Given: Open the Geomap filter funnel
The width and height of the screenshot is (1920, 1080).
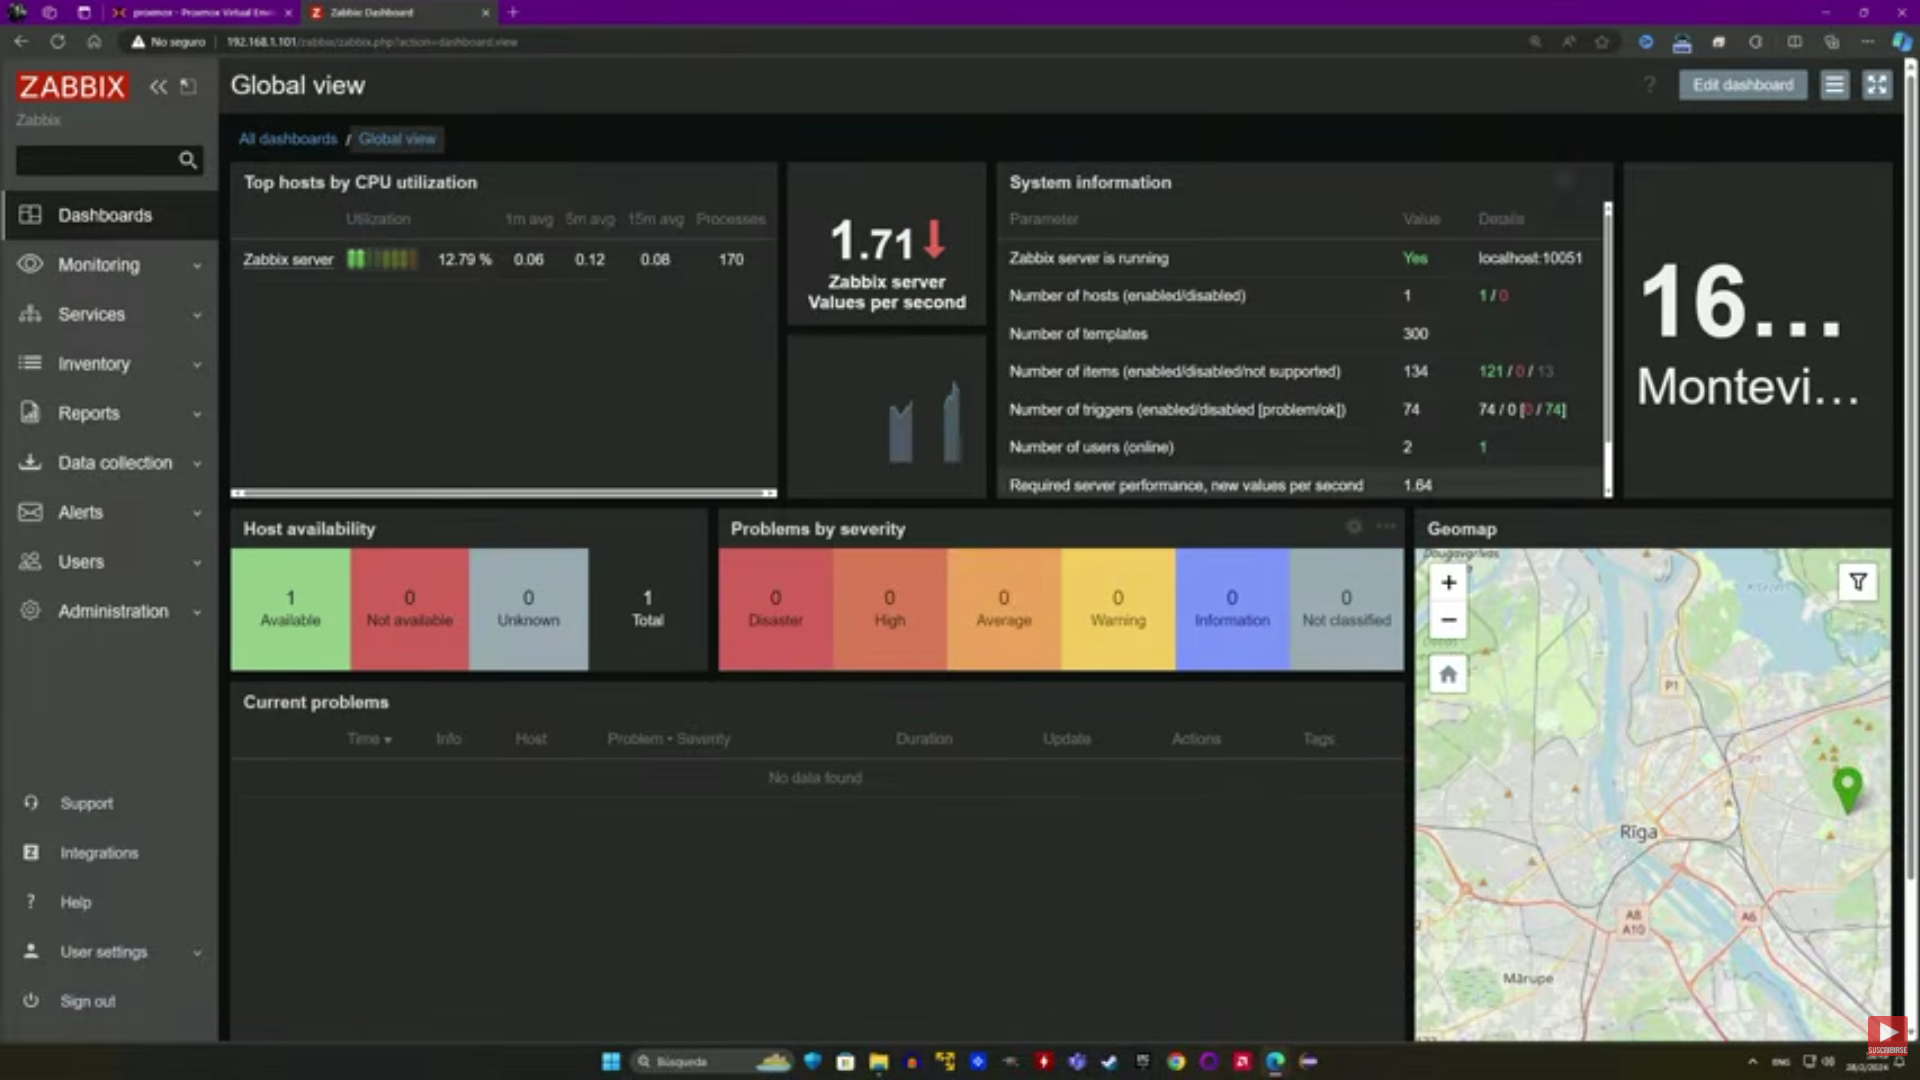Looking at the screenshot, I should click(1858, 582).
